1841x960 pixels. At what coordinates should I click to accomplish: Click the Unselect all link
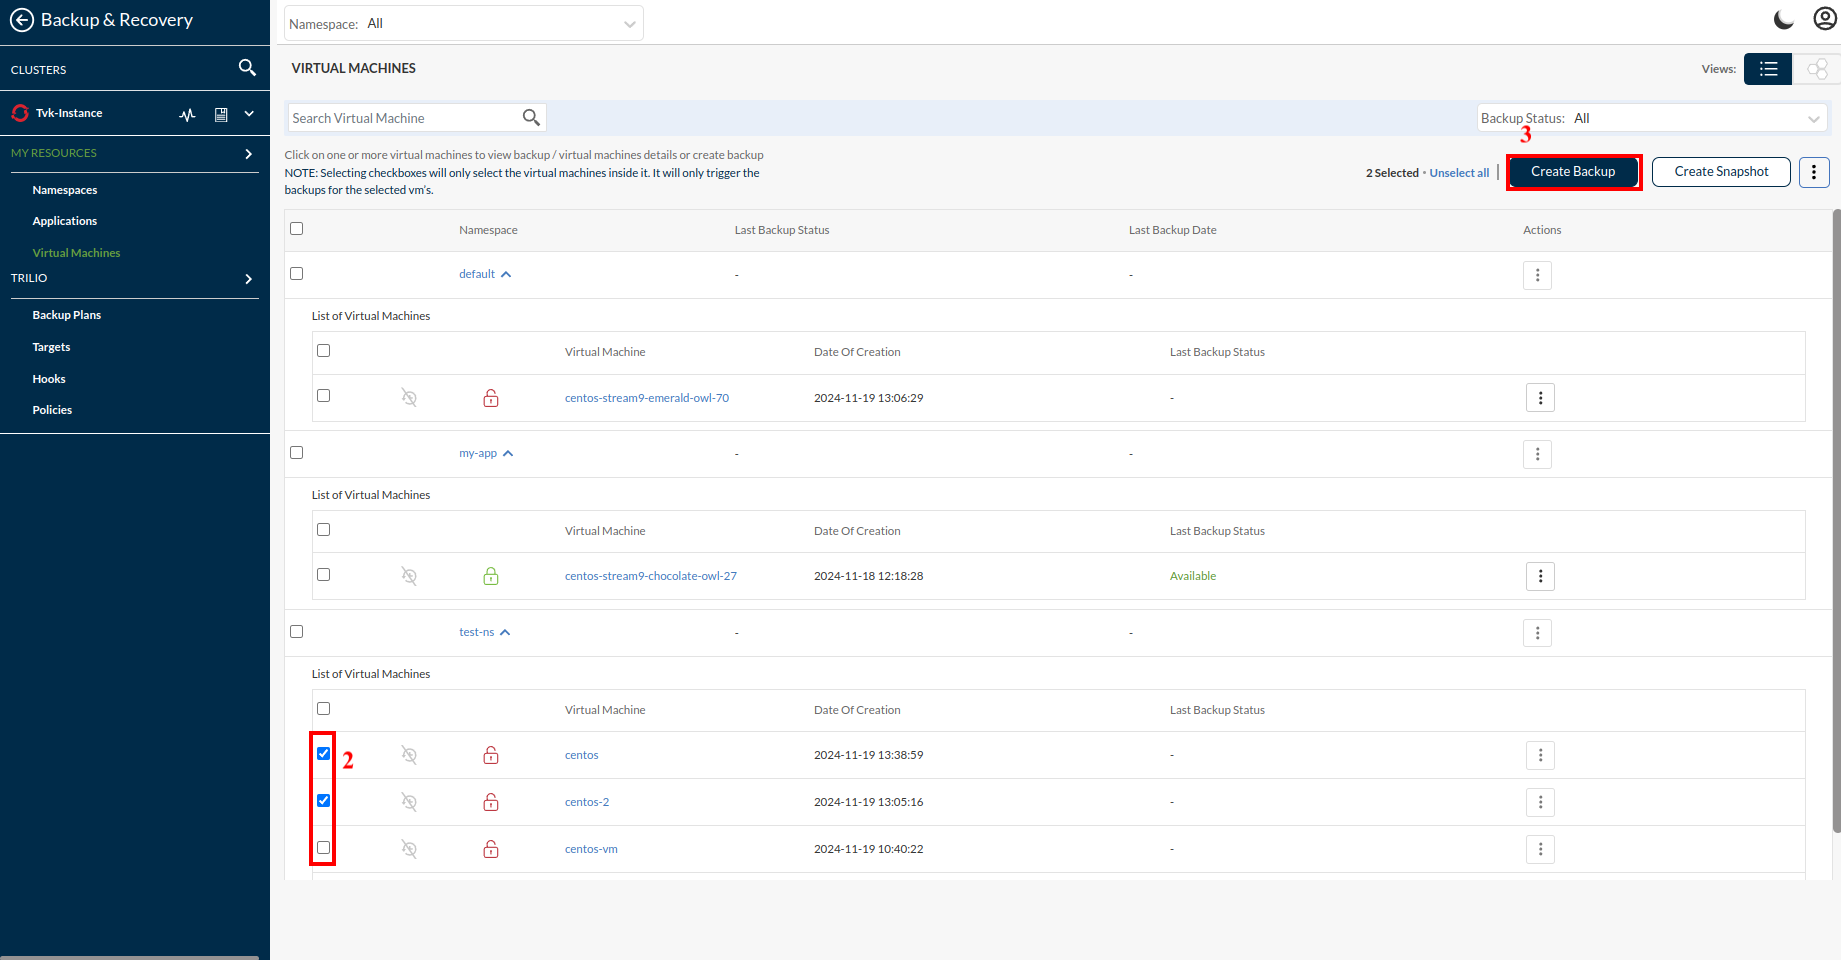[x=1459, y=173]
